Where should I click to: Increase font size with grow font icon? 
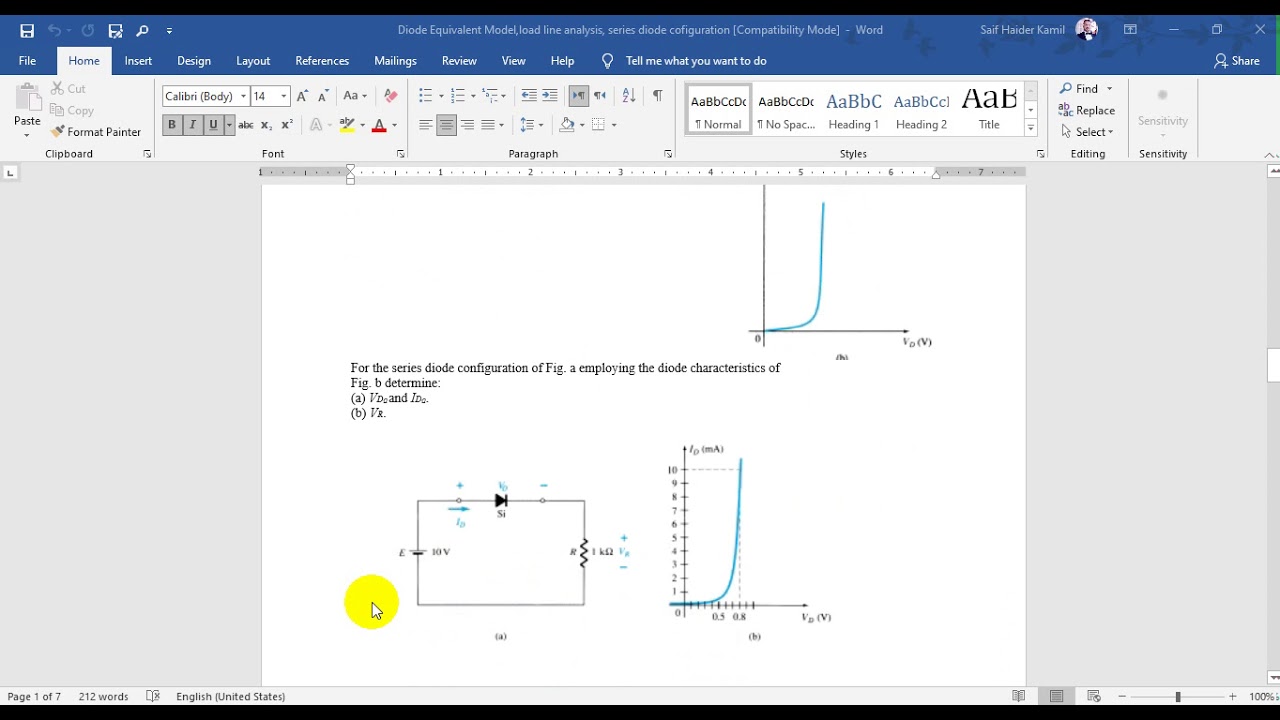[302, 96]
